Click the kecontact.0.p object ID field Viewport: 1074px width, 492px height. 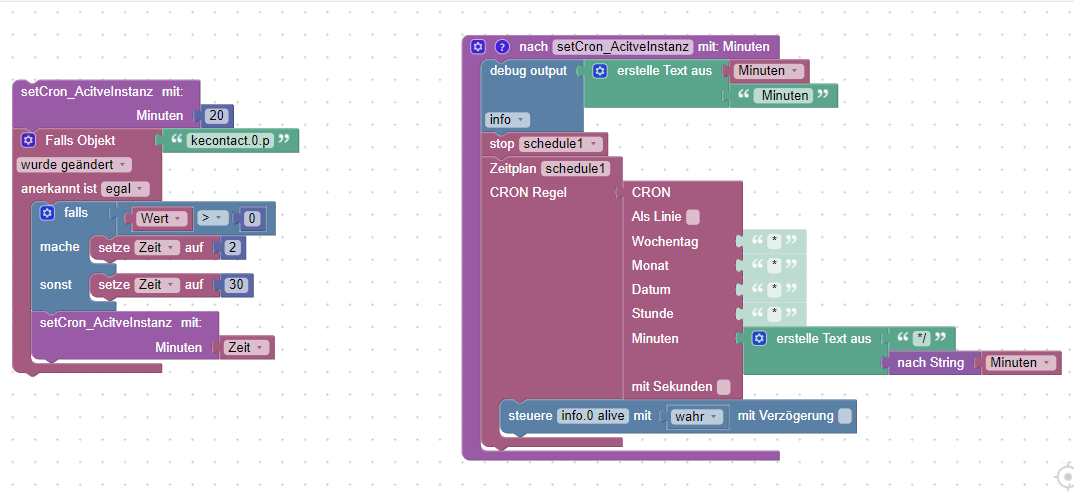(230, 140)
